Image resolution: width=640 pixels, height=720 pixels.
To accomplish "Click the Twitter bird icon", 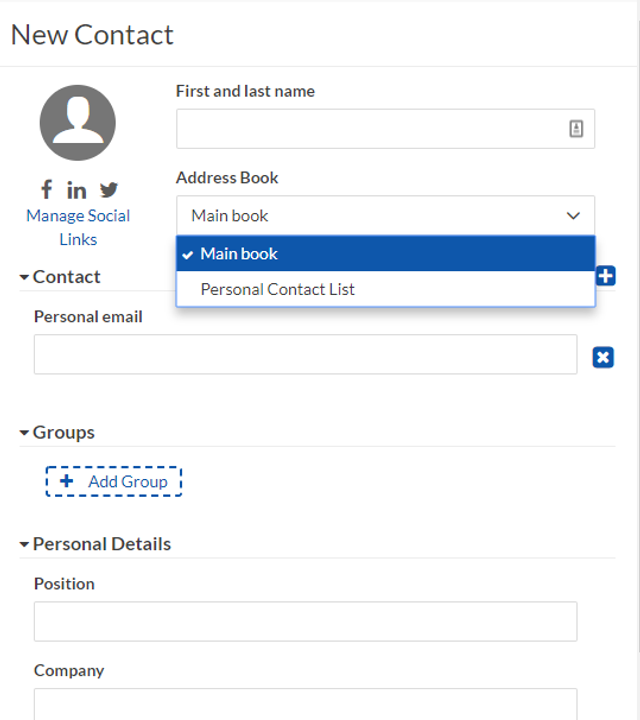I will pyautogui.click(x=109, y=190).
